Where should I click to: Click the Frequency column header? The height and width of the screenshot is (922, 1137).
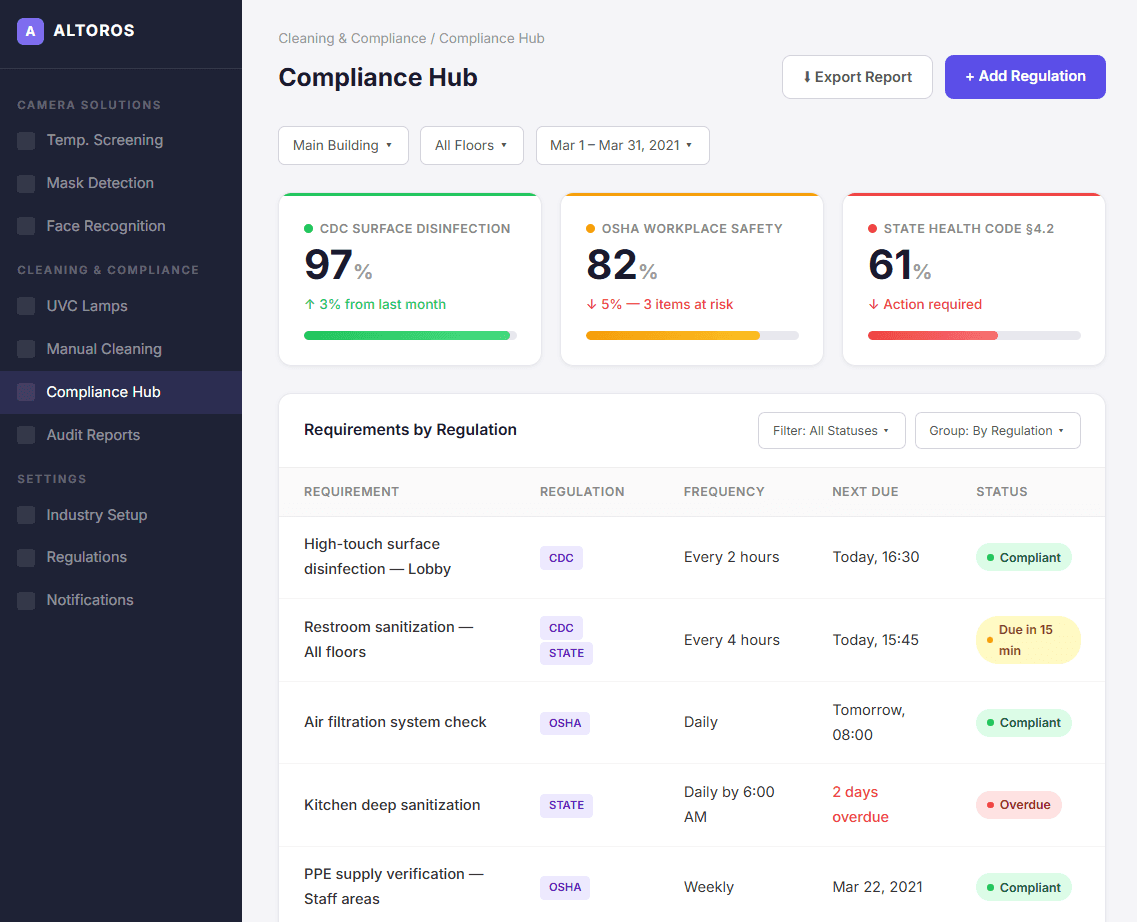(724, 491)
